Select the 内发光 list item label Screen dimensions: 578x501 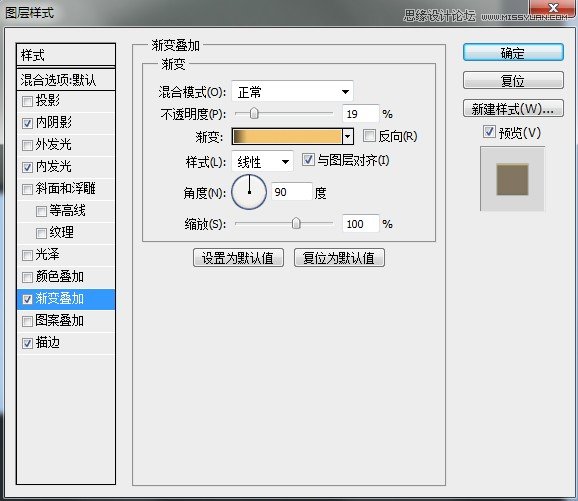coord(54,166)
